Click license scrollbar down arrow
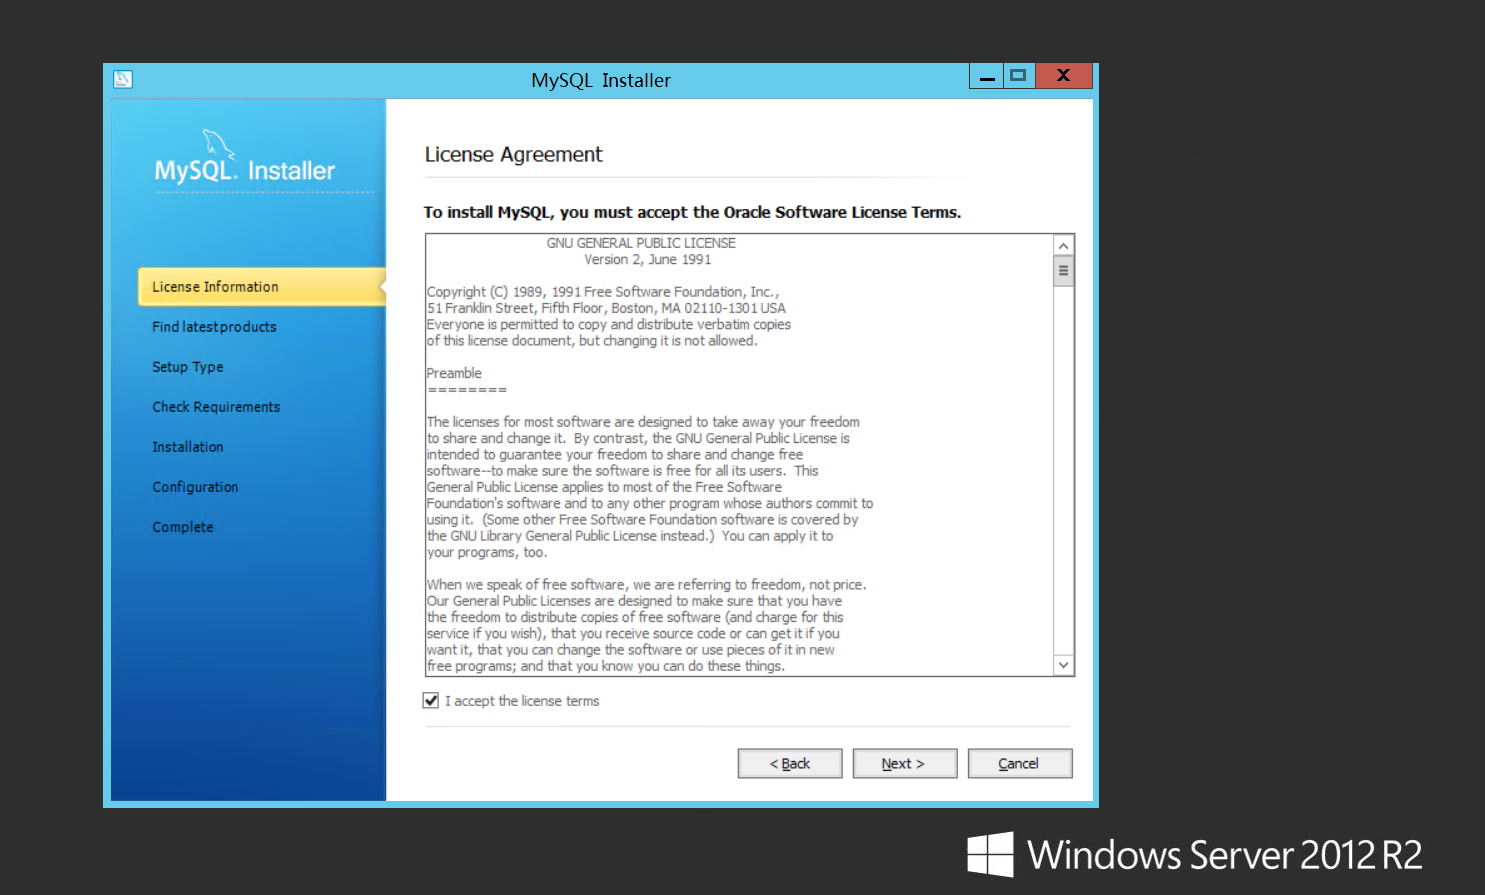This screenshot has width=1485, height=895. click(1064, 665)
